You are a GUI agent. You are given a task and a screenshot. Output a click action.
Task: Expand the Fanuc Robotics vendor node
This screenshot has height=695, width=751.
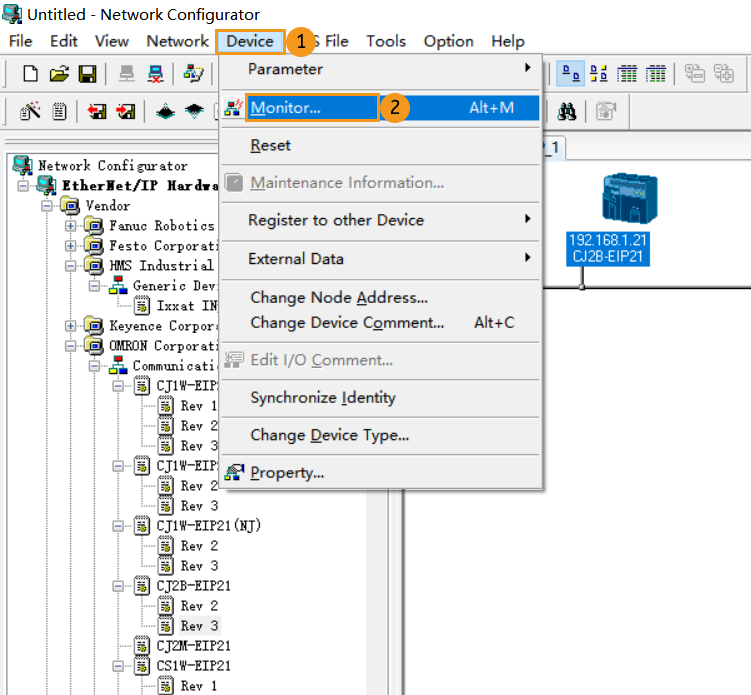tap(71, 226)
